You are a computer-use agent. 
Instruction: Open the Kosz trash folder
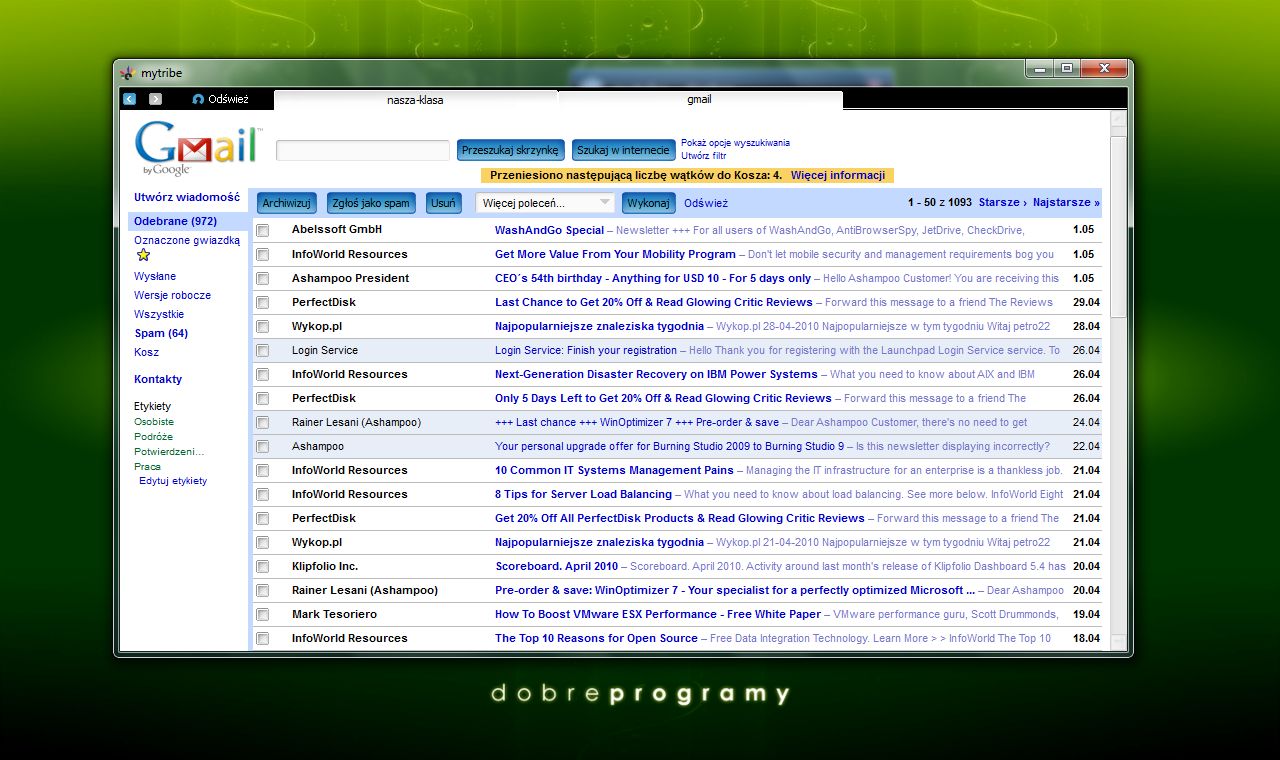click(x=146, y=352)
